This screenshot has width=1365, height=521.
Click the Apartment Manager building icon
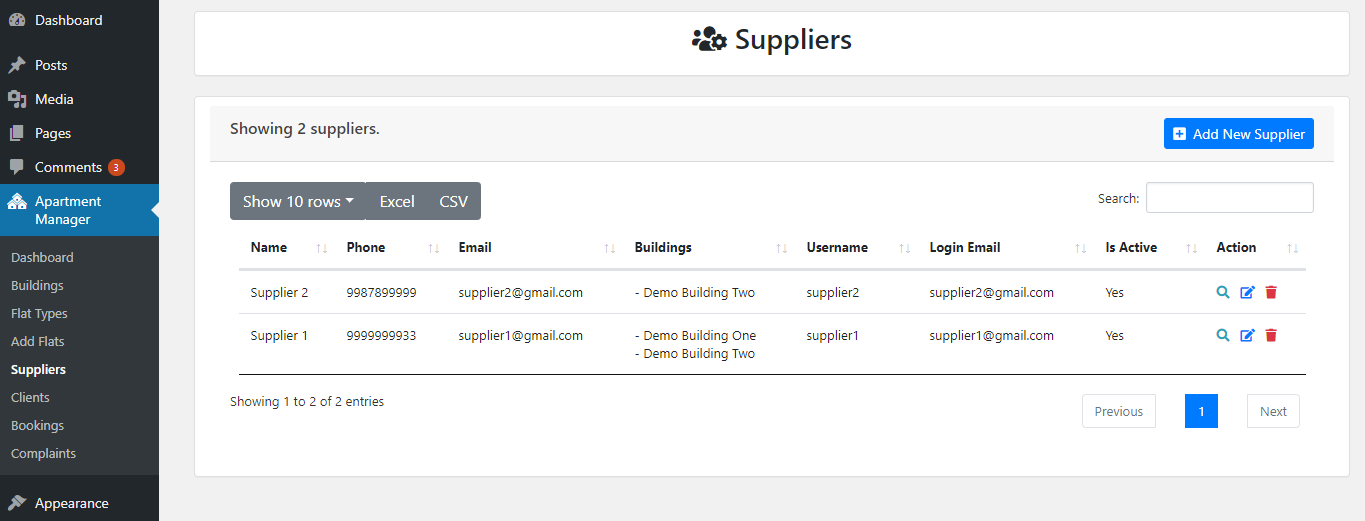[17, 201]
